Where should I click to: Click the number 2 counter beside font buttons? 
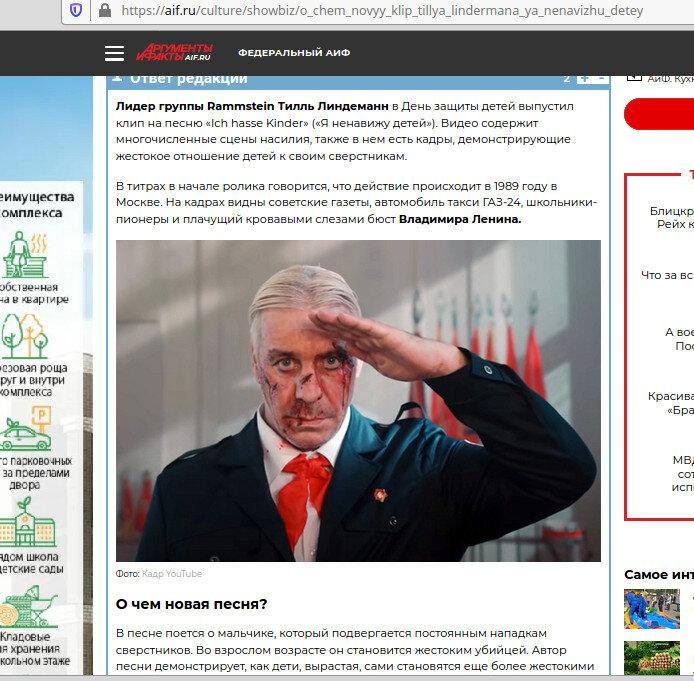point(567,79)
